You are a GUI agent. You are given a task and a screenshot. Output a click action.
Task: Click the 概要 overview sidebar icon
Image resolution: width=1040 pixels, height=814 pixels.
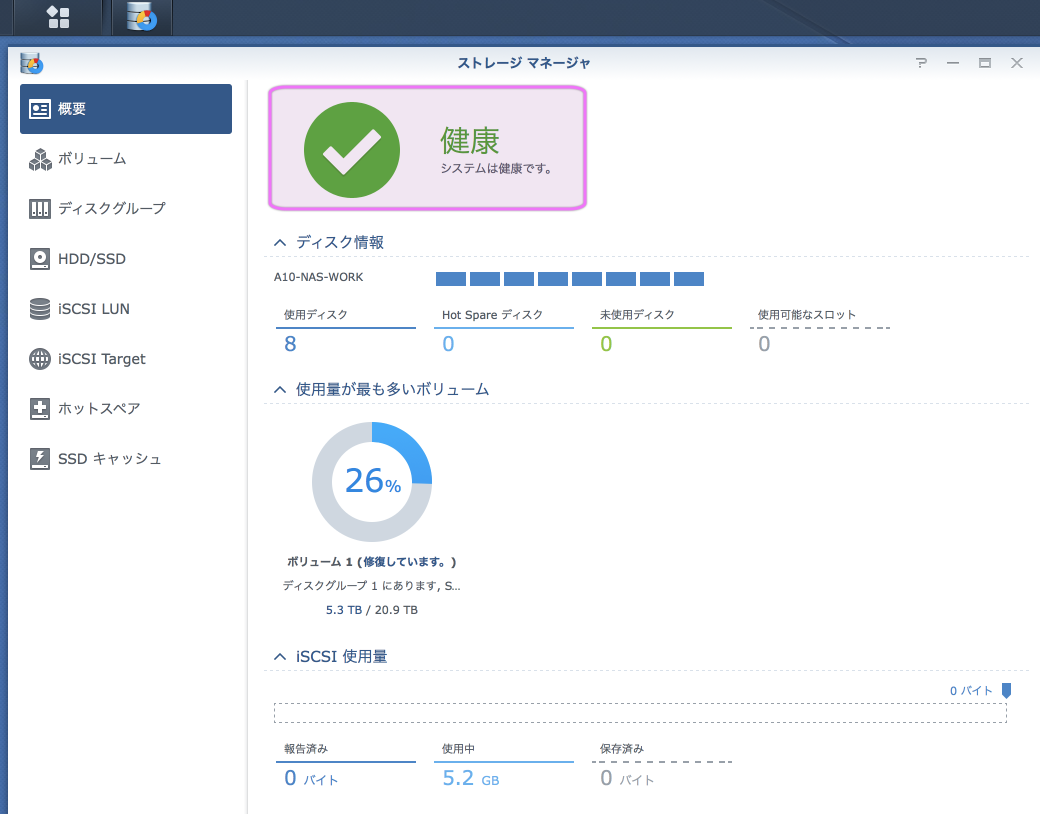click(40, 109)
